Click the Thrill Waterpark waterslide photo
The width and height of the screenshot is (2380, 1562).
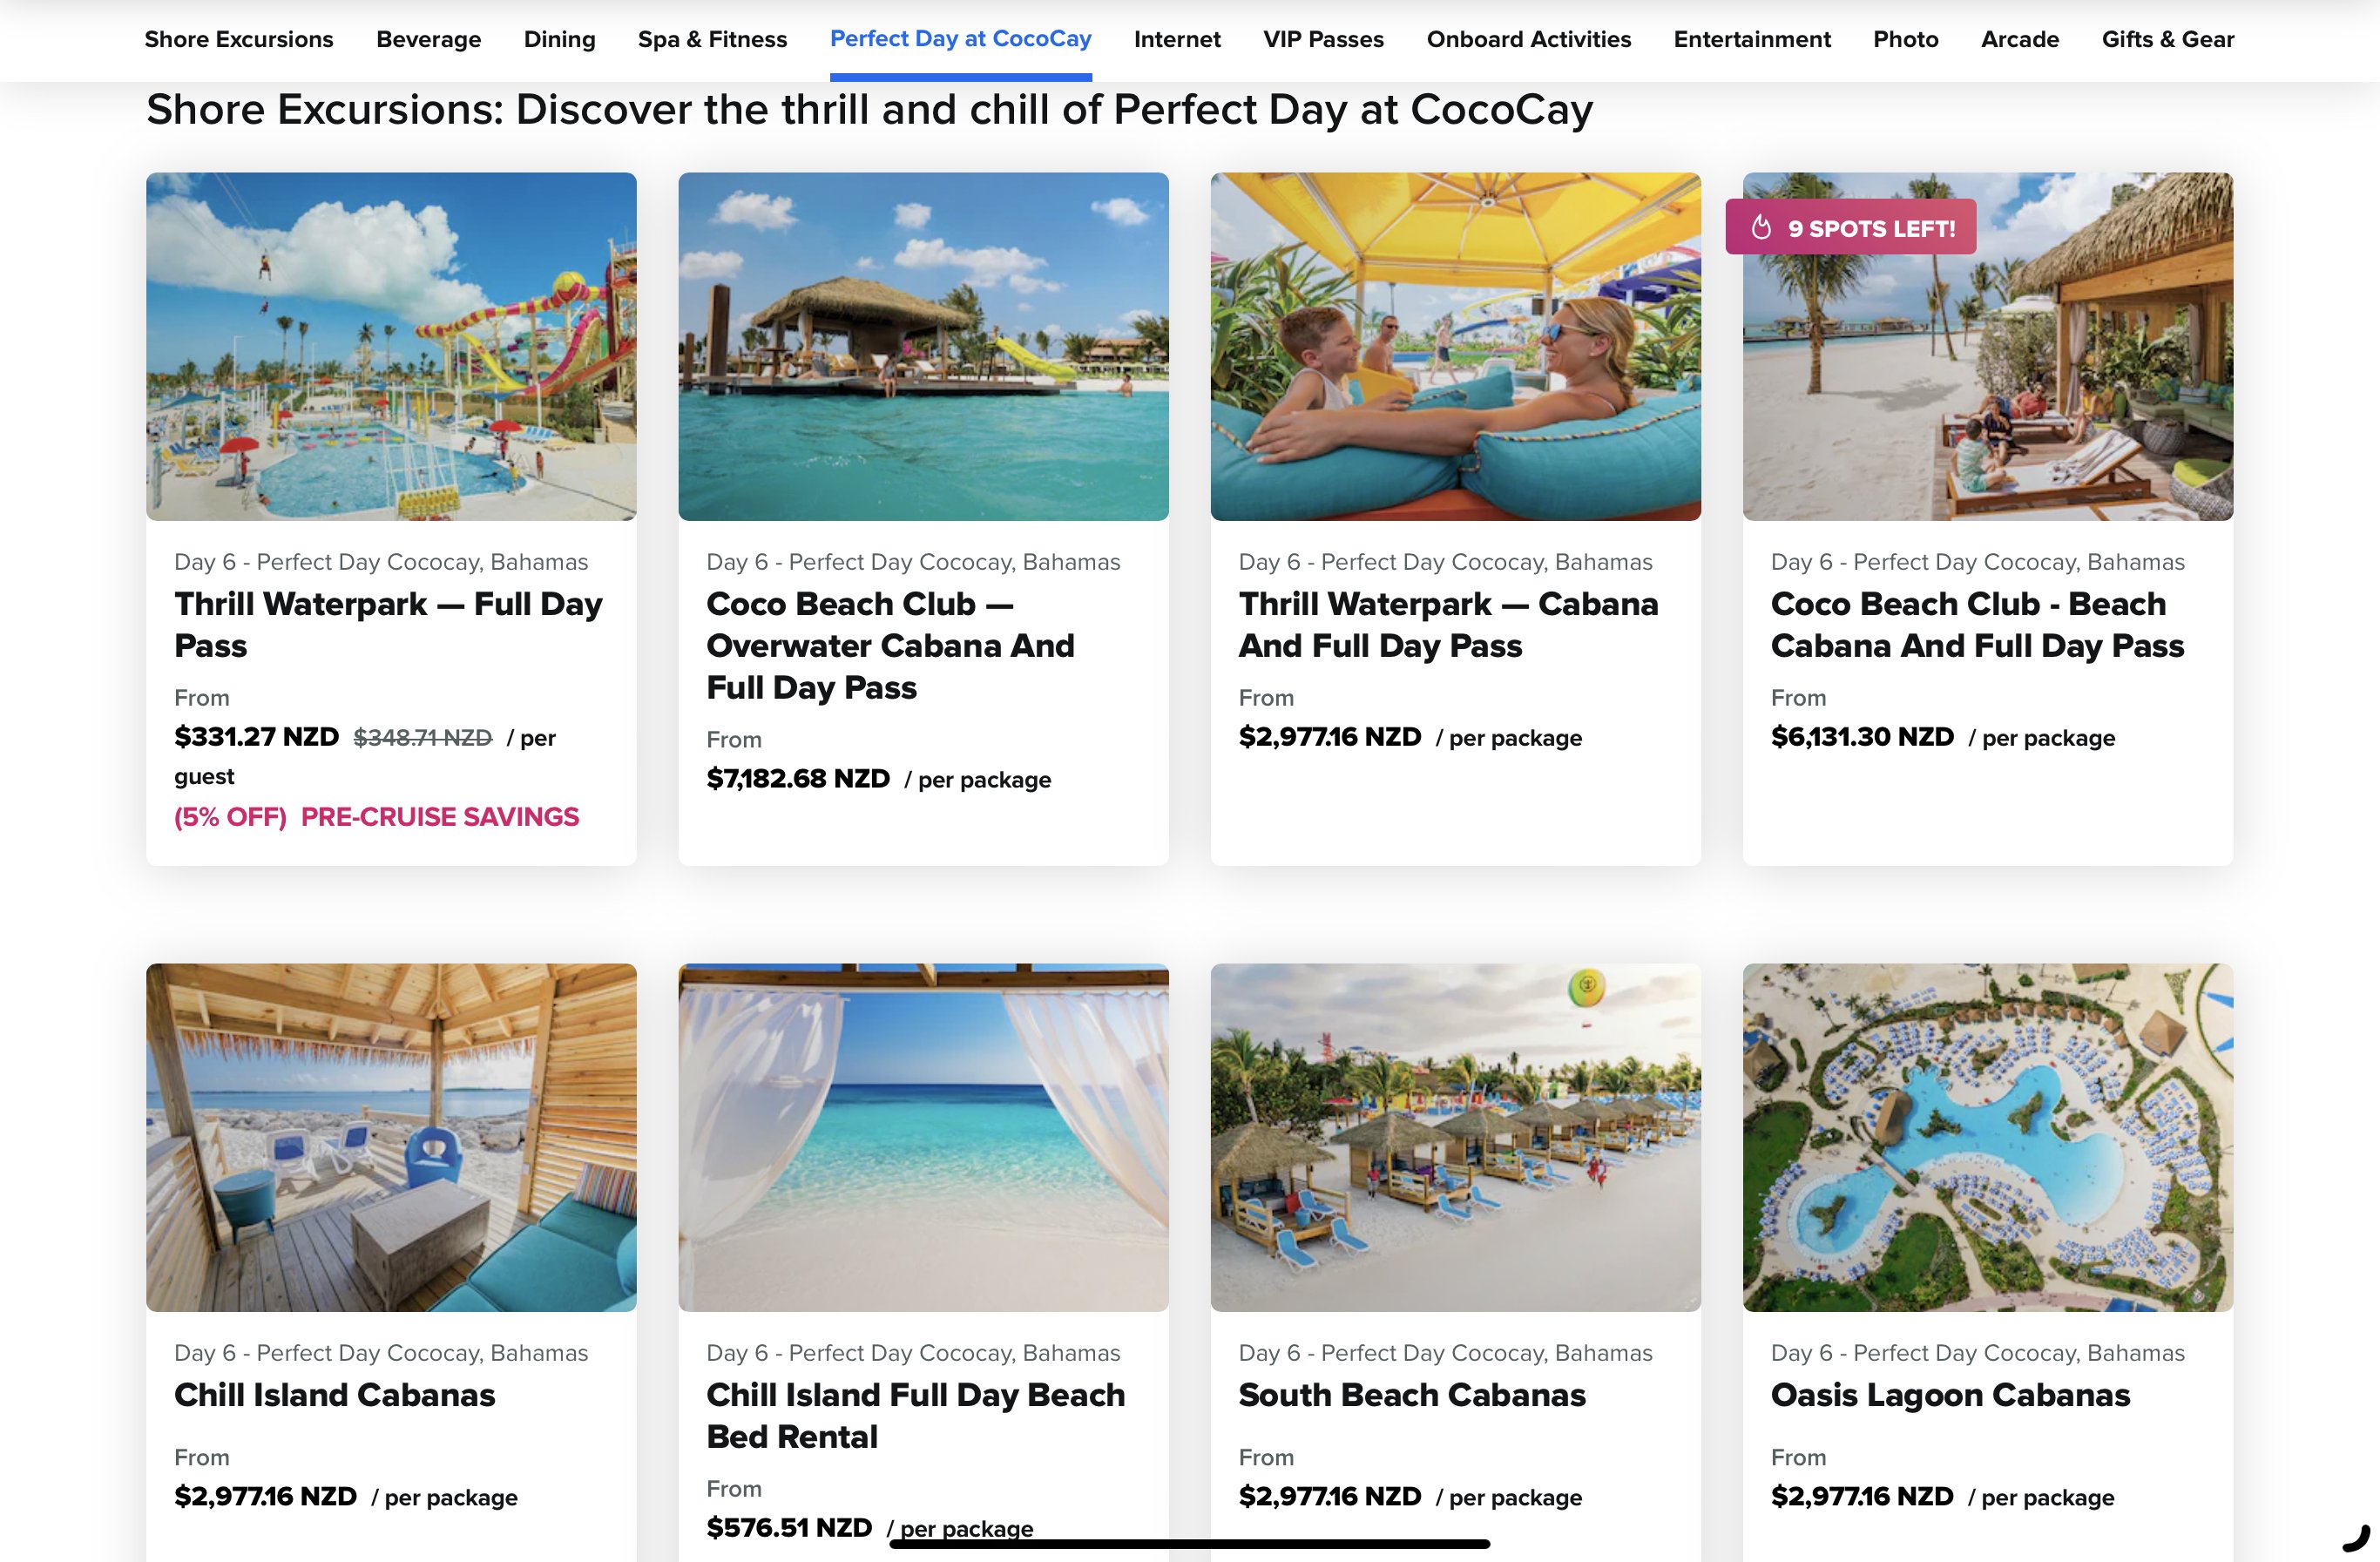tap(391, 346)
